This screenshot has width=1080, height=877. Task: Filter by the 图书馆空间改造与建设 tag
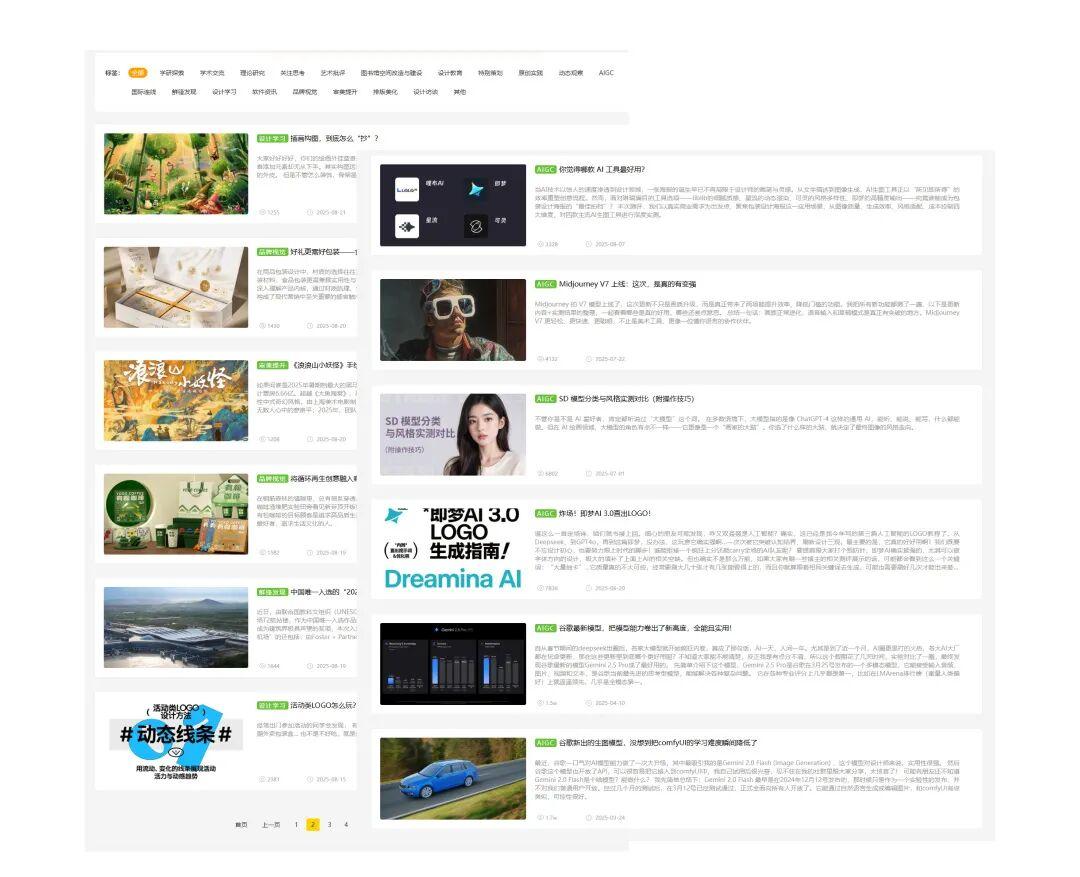391,72
